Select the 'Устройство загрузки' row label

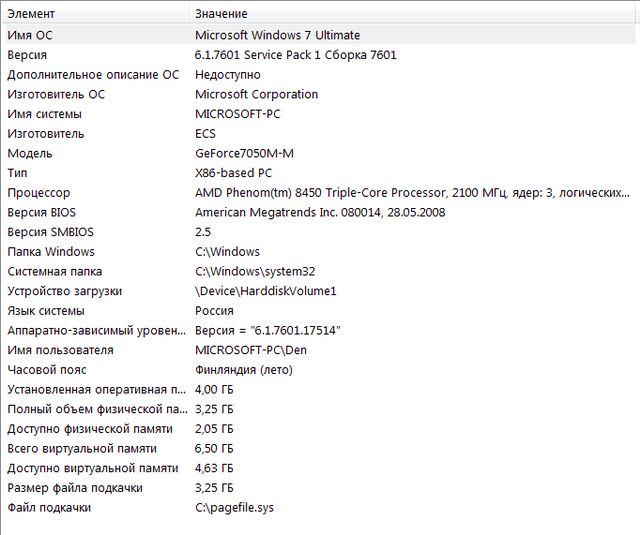64,291
